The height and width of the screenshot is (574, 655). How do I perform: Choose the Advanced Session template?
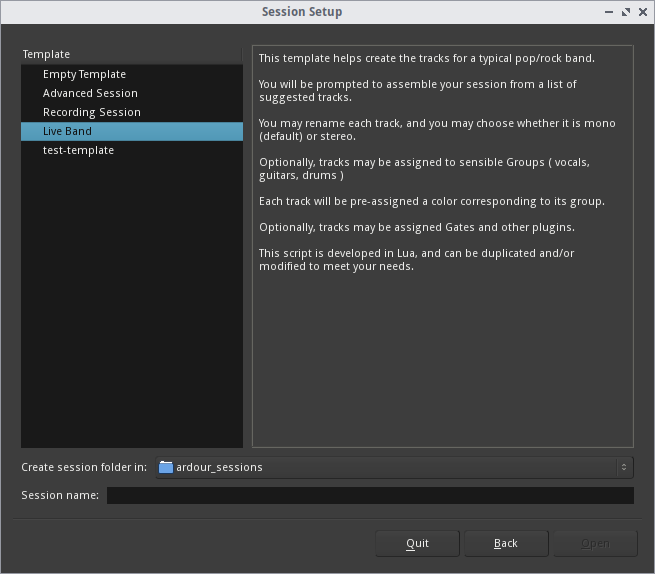(x=132, y=93)
